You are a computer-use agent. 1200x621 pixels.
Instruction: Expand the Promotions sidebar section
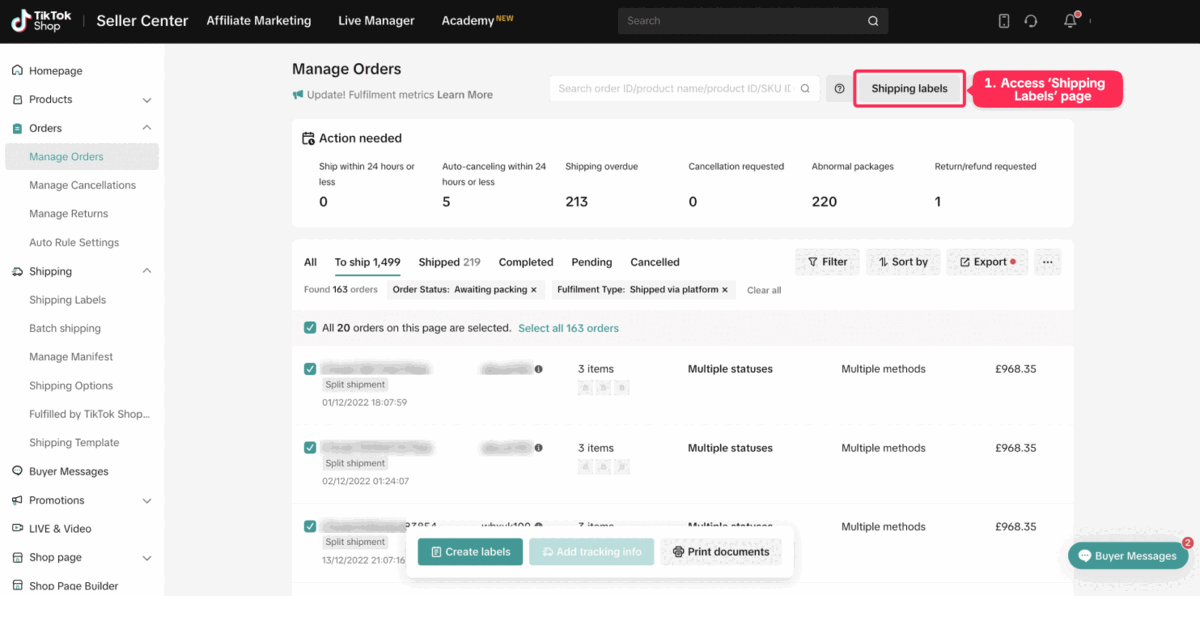click(147, 501)
